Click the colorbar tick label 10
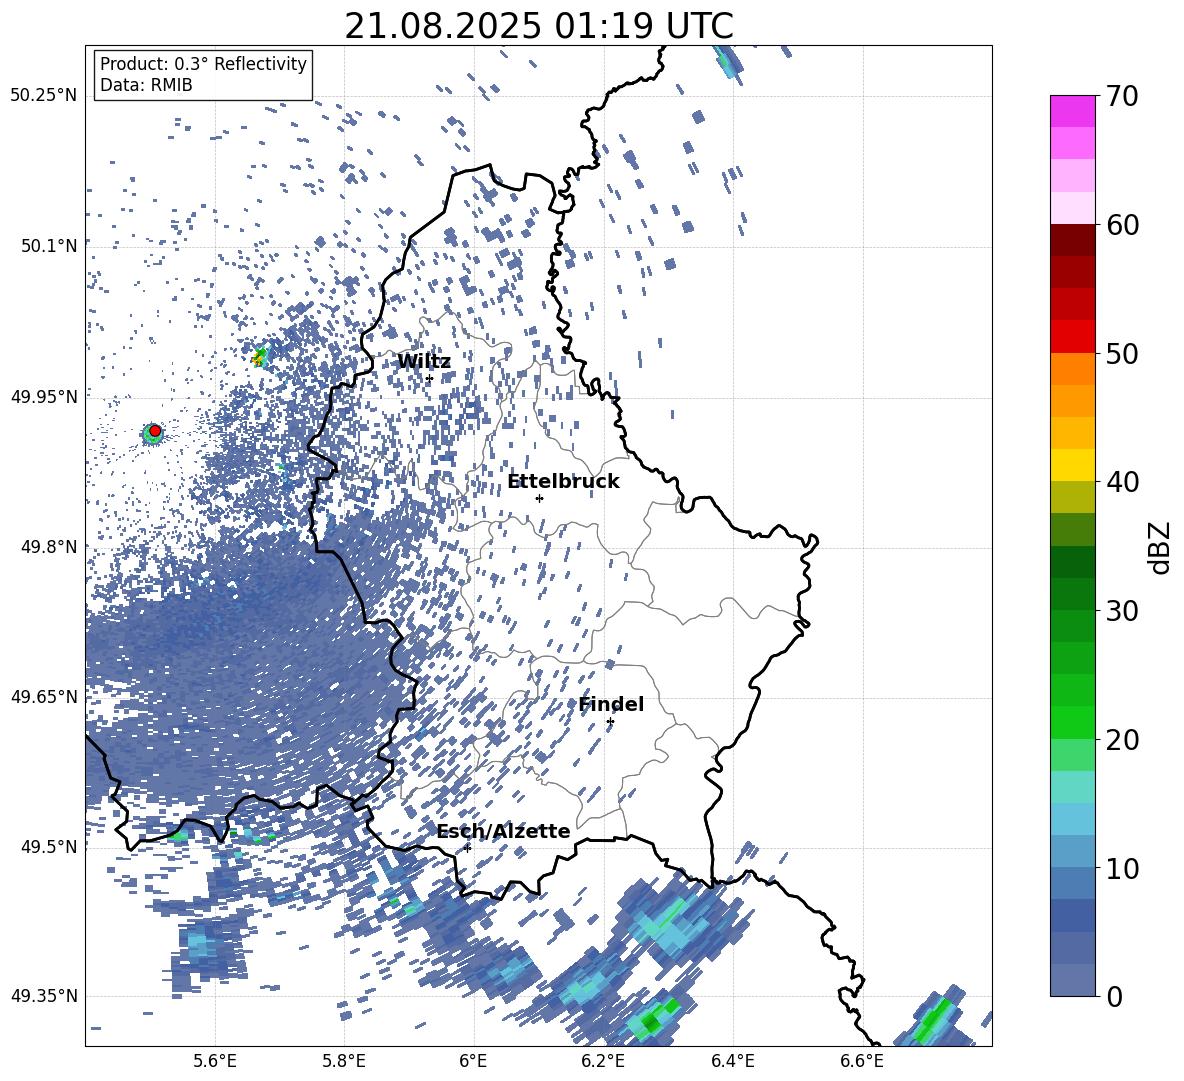The width and height of the screenshot is (1184, 1081). click(1123, 868)
